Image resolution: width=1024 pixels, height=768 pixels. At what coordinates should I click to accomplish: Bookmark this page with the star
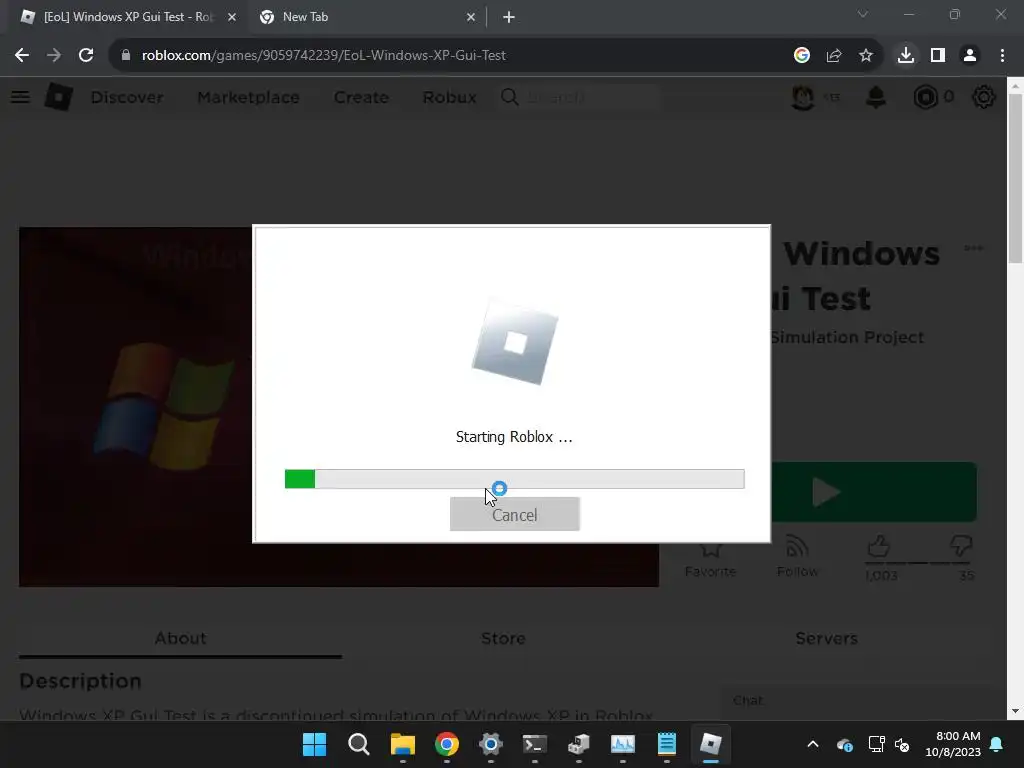[x=866, y=56]
